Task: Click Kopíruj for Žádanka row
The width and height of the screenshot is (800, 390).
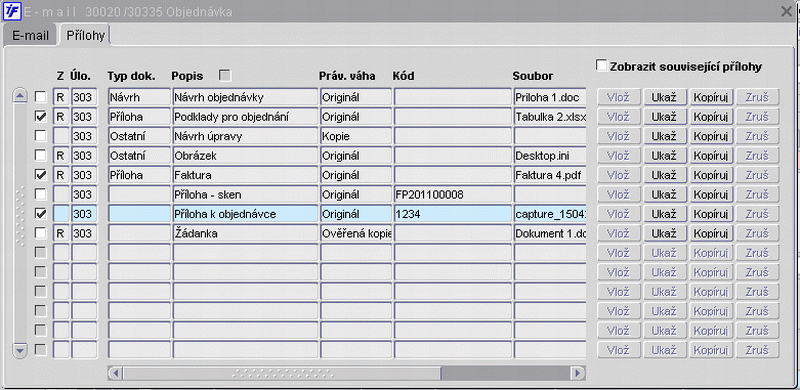Action: (712, 233)
